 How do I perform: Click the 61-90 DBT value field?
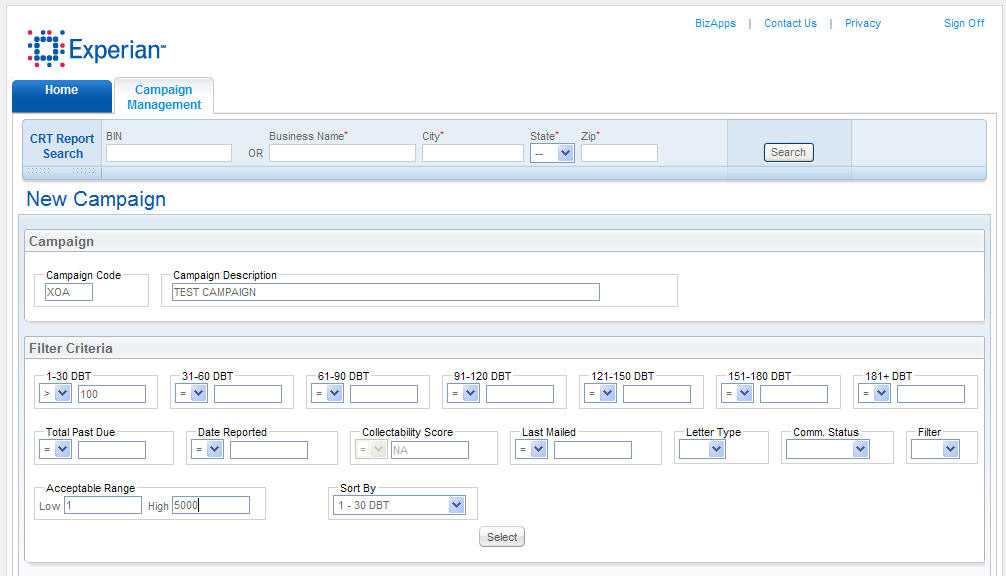384,394
